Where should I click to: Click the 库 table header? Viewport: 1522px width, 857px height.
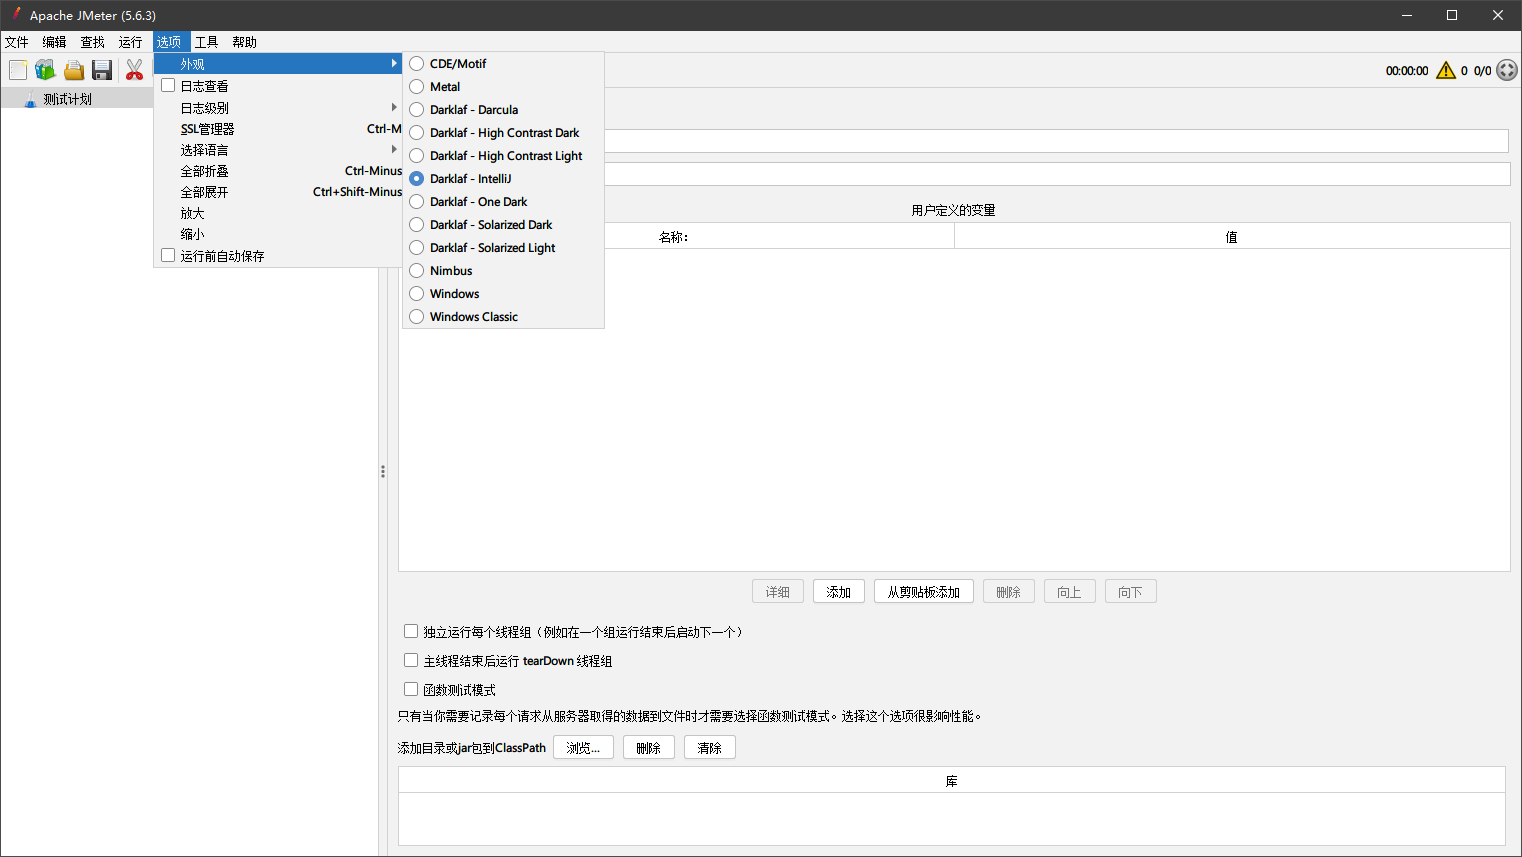952,781
